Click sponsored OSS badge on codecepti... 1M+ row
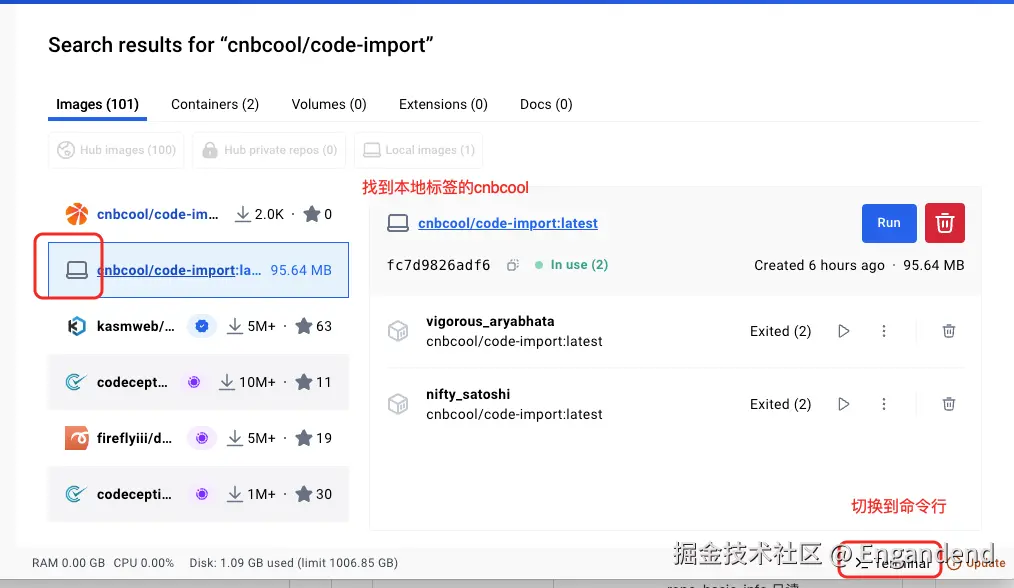This screenshot has height=588, width=1014. pyautogui.click(x=202, y=494)
